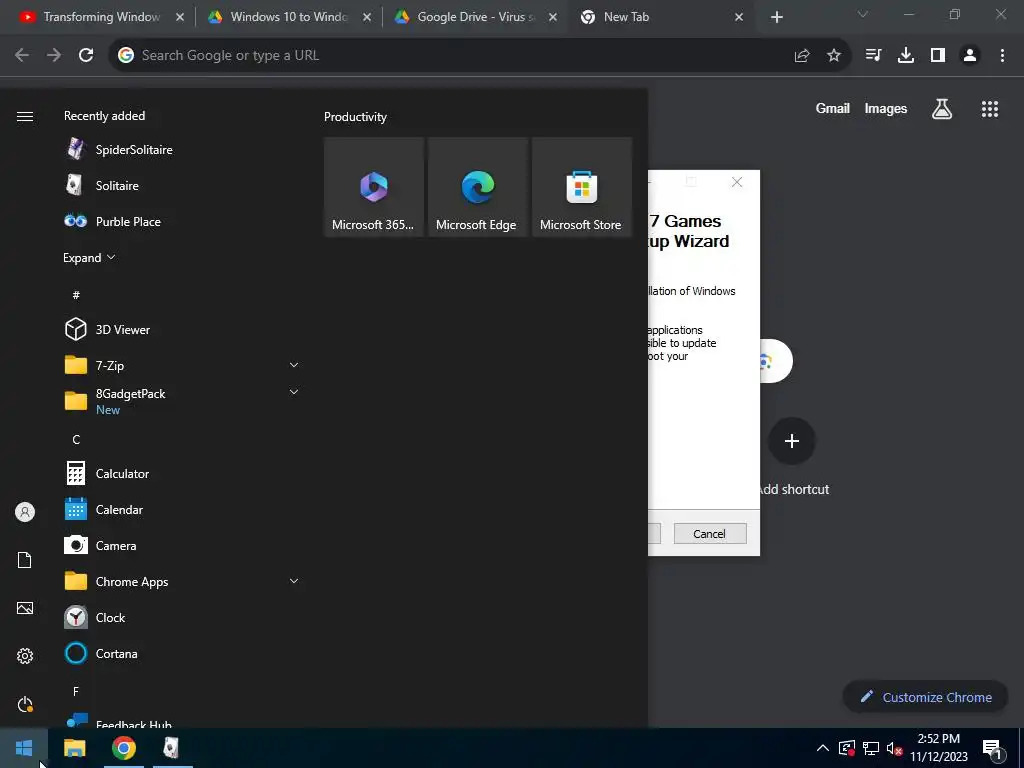Click the Start menu hamburger icon
The height and width of the screenshot is (768, 1024).
tap(25, 116)
